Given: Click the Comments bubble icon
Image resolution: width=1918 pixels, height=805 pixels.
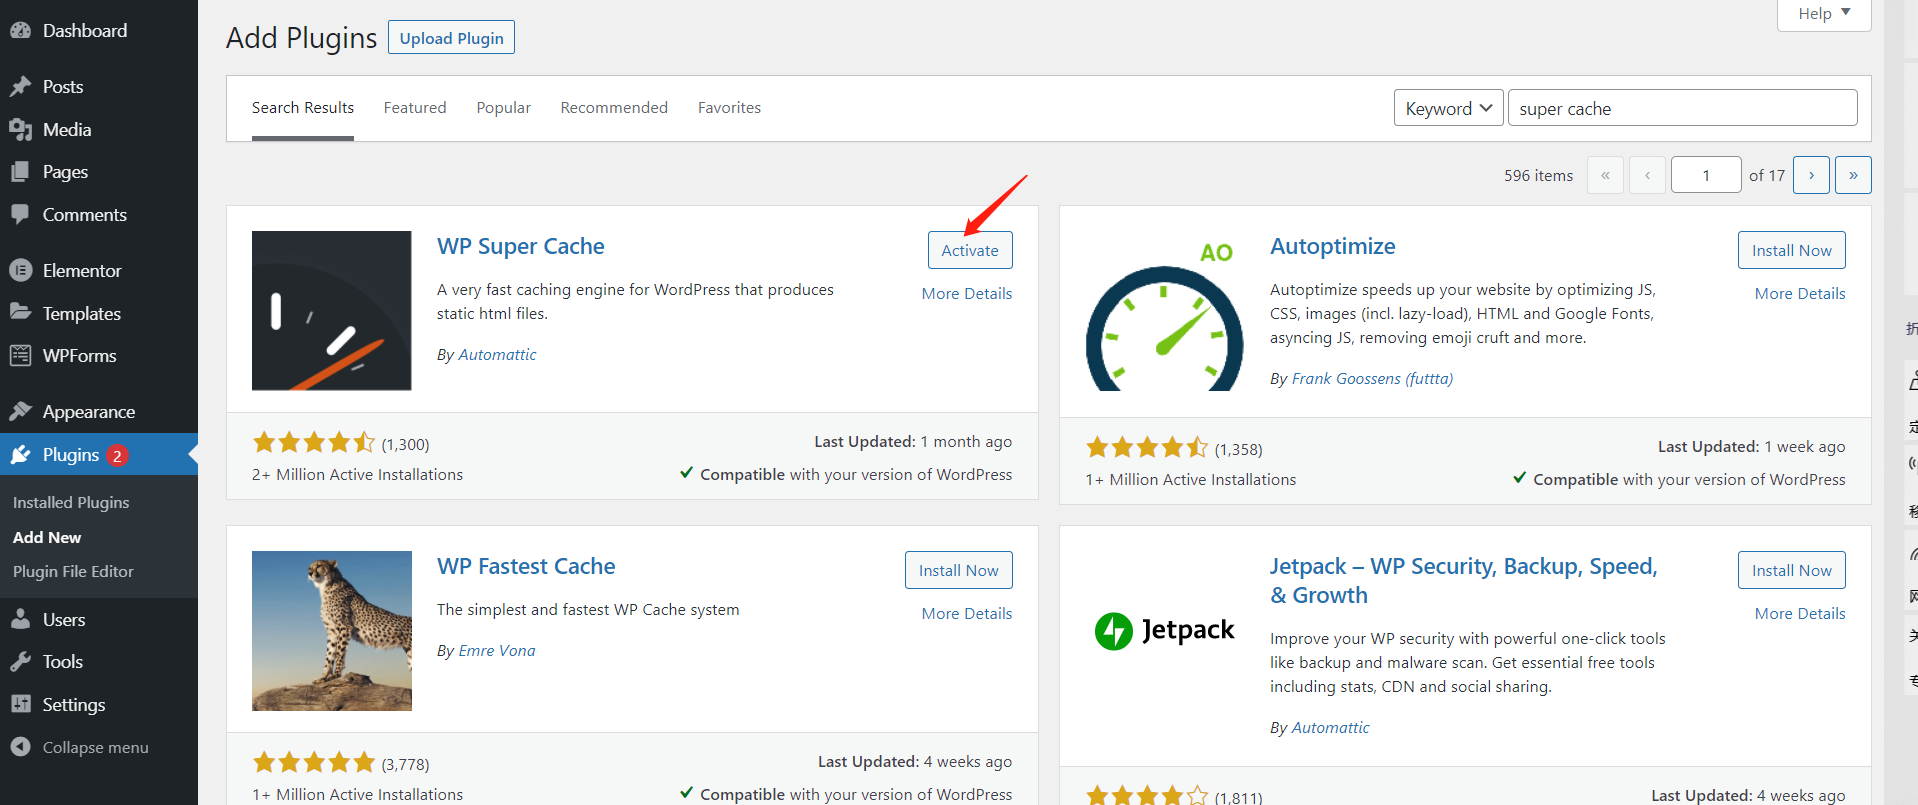Looking at the screenshot, I should [21, 214].
